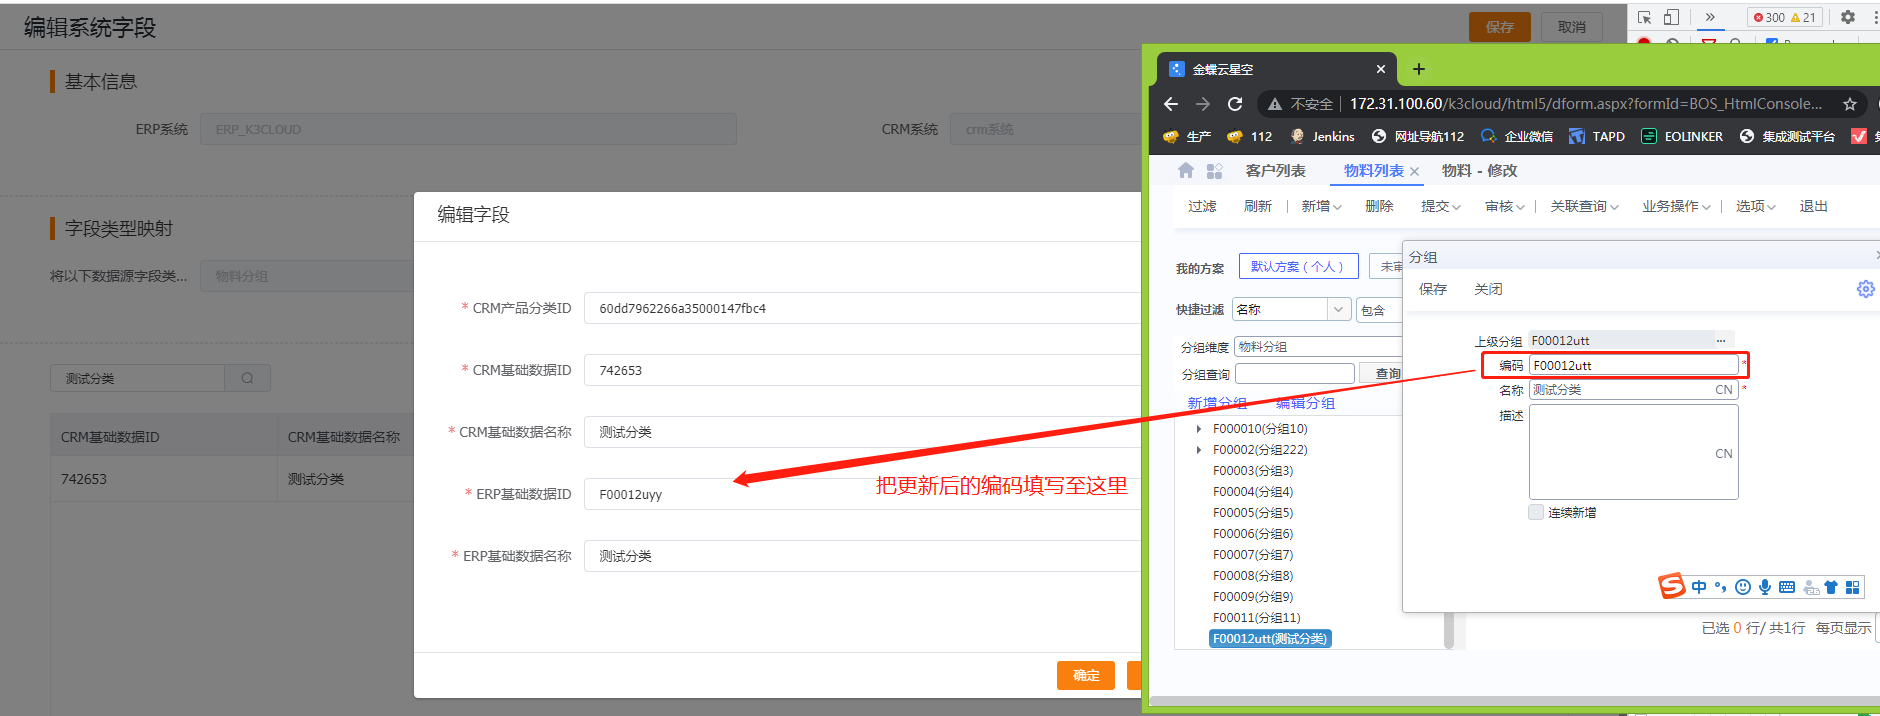Open DevTools settings gear
Image resolution: width=1880 pixels, height=716 pixels.
[x=1848, y=17]
